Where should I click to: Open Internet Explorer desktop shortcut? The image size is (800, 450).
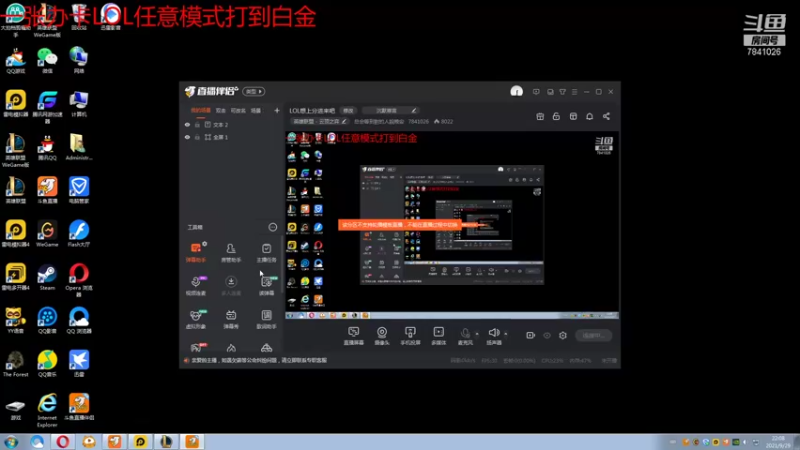click(x=47, y=410)
